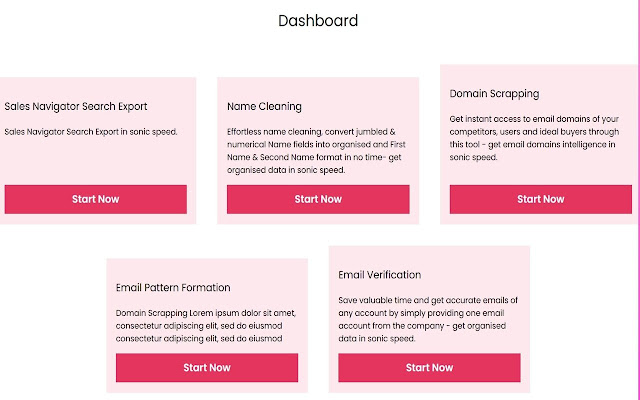Click the 'Export in sonic speed' description
Screen dimensions: 640x400
pyautogui.click(x=91, y=131)
